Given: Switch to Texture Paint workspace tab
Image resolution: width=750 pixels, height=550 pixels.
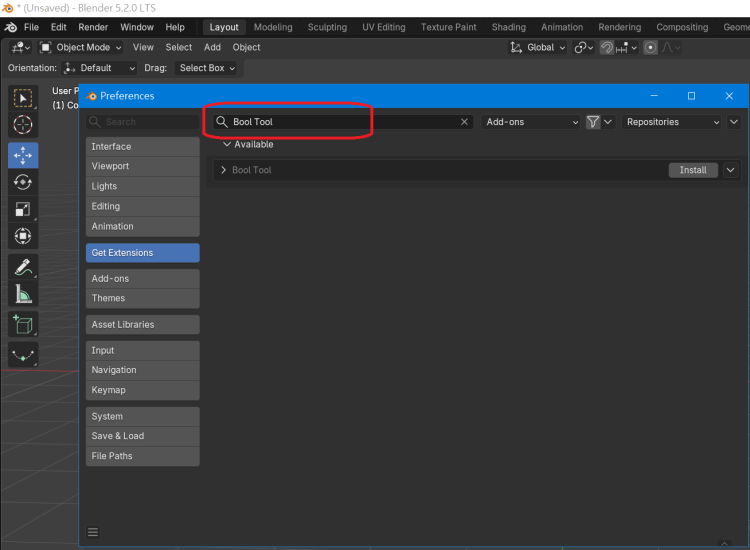Looking at the screenshot, I should click(x=449, y=27).
